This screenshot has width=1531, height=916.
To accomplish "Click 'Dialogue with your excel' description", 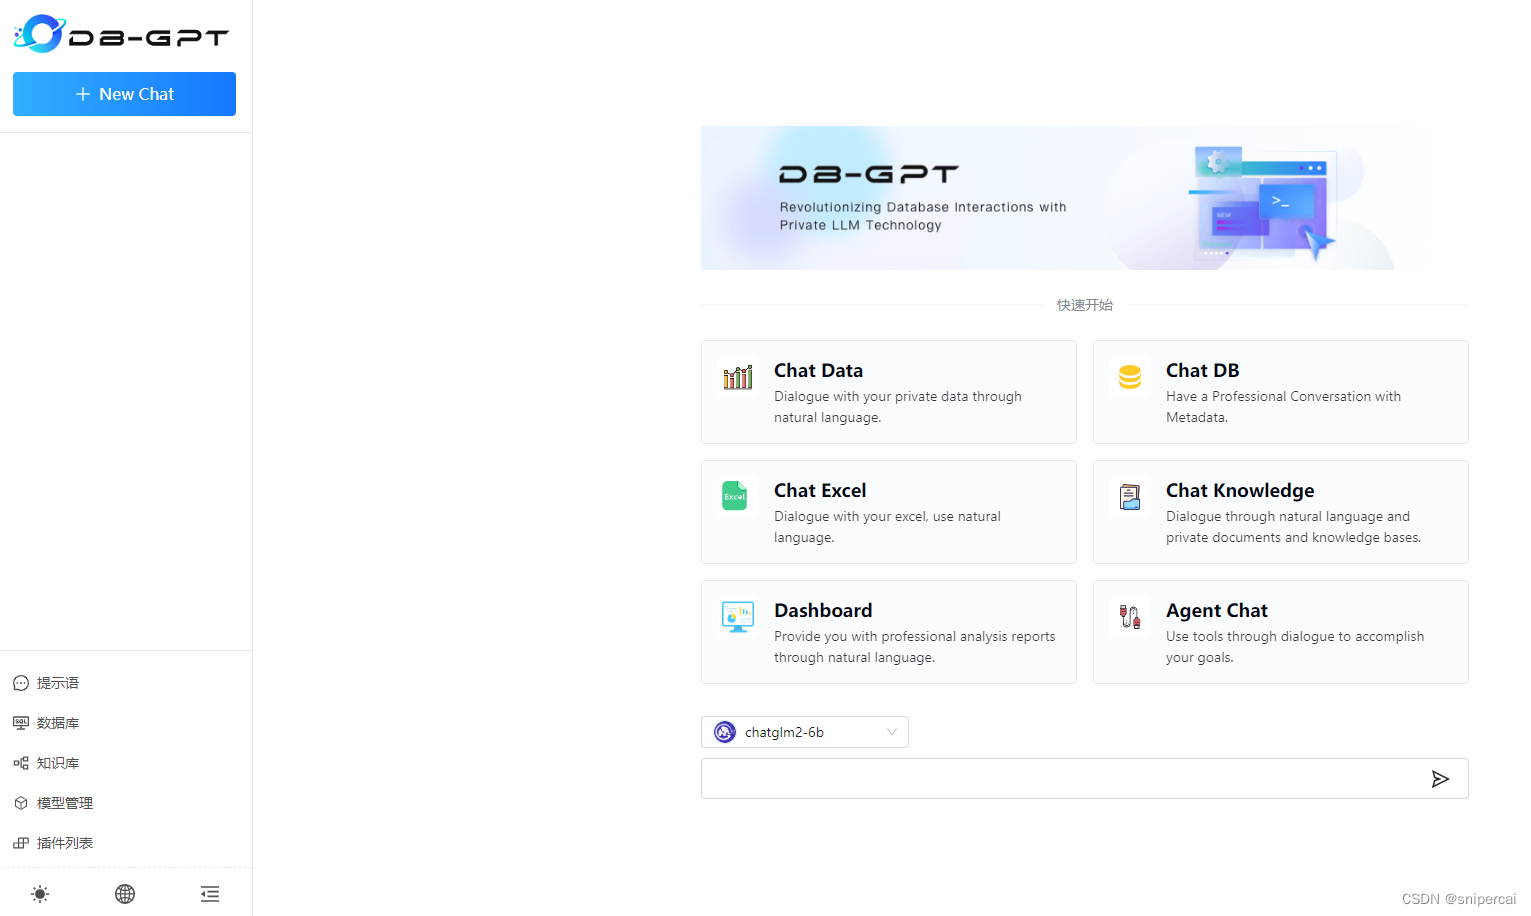I will 887,527.
